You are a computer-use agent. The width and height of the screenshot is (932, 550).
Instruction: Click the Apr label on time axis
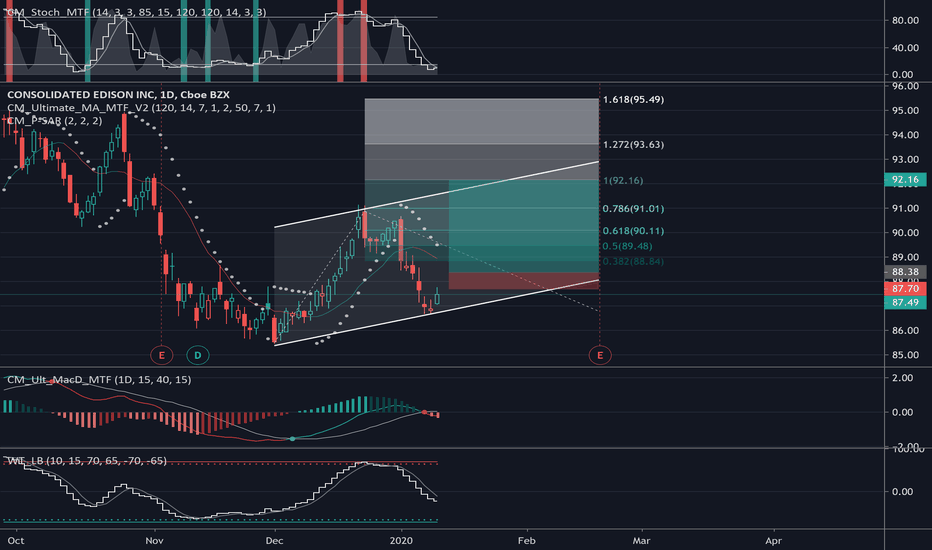(x=773, y=540)
